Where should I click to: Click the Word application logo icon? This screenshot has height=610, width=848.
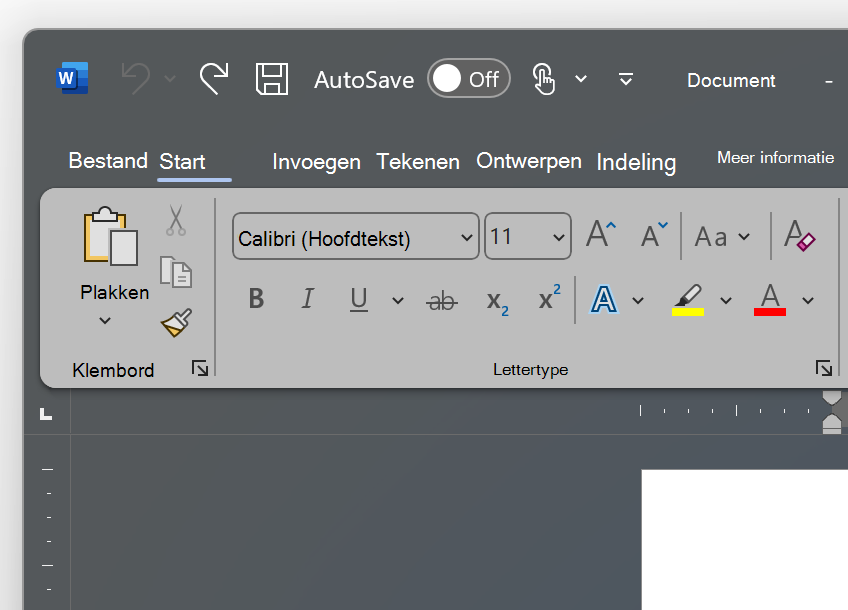pyautogui.click(x=72, y=78)
